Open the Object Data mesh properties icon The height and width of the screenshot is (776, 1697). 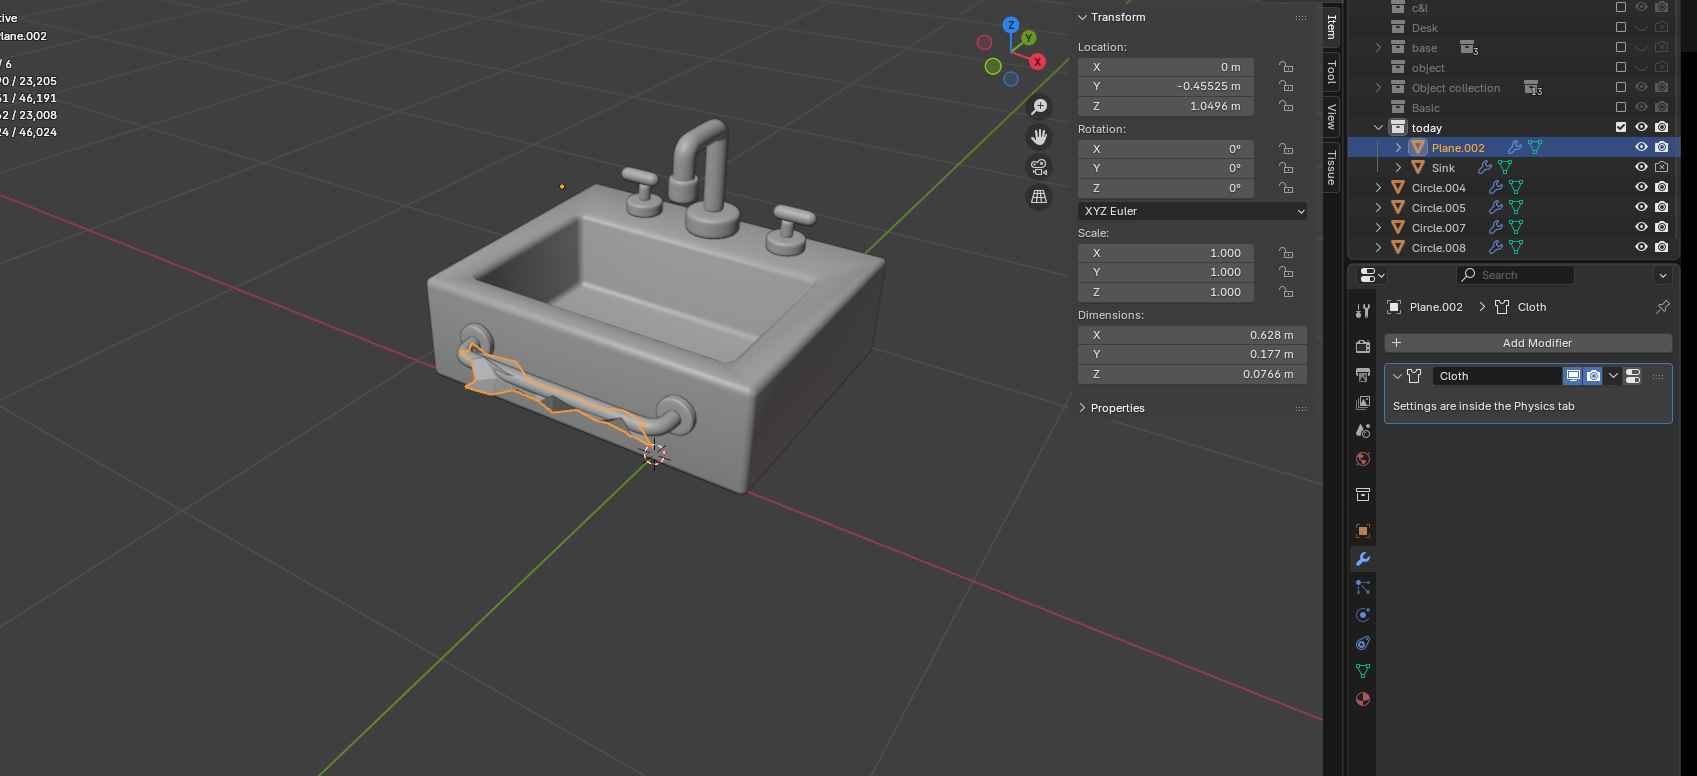click(x=1362, y=671)
